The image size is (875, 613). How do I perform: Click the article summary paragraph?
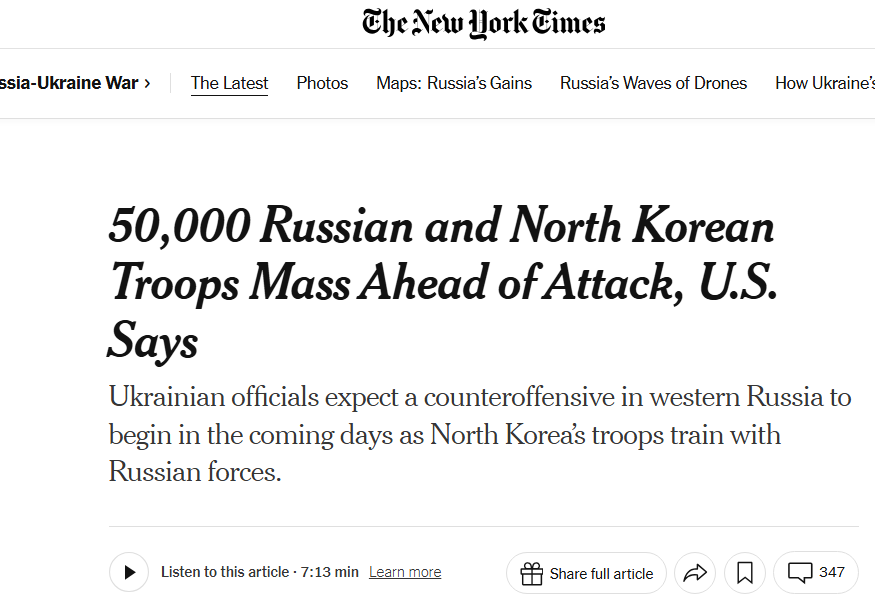click(x=480, y=434)
